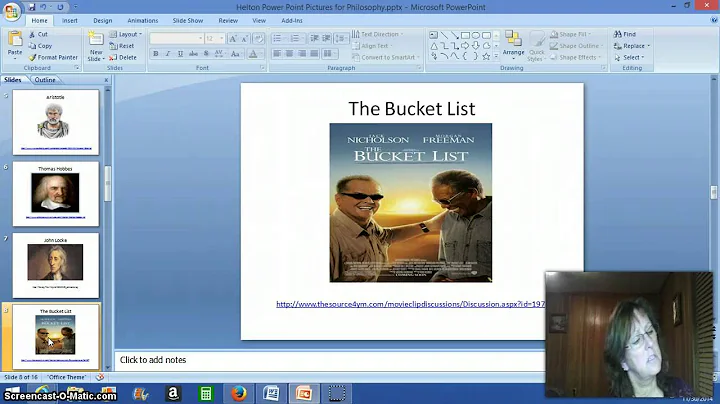
Task: Toggle Text Shadow formatting
Action: point(206,54)
